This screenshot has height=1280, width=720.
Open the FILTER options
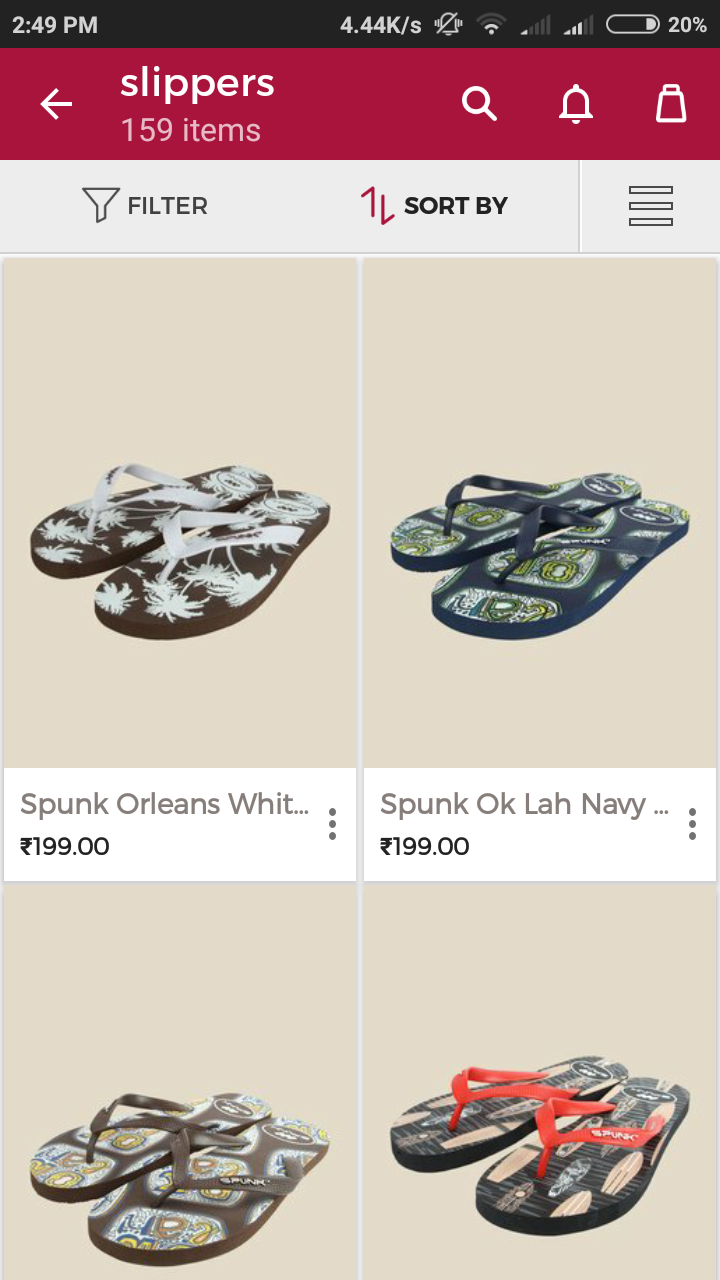(x=145, y=206)
